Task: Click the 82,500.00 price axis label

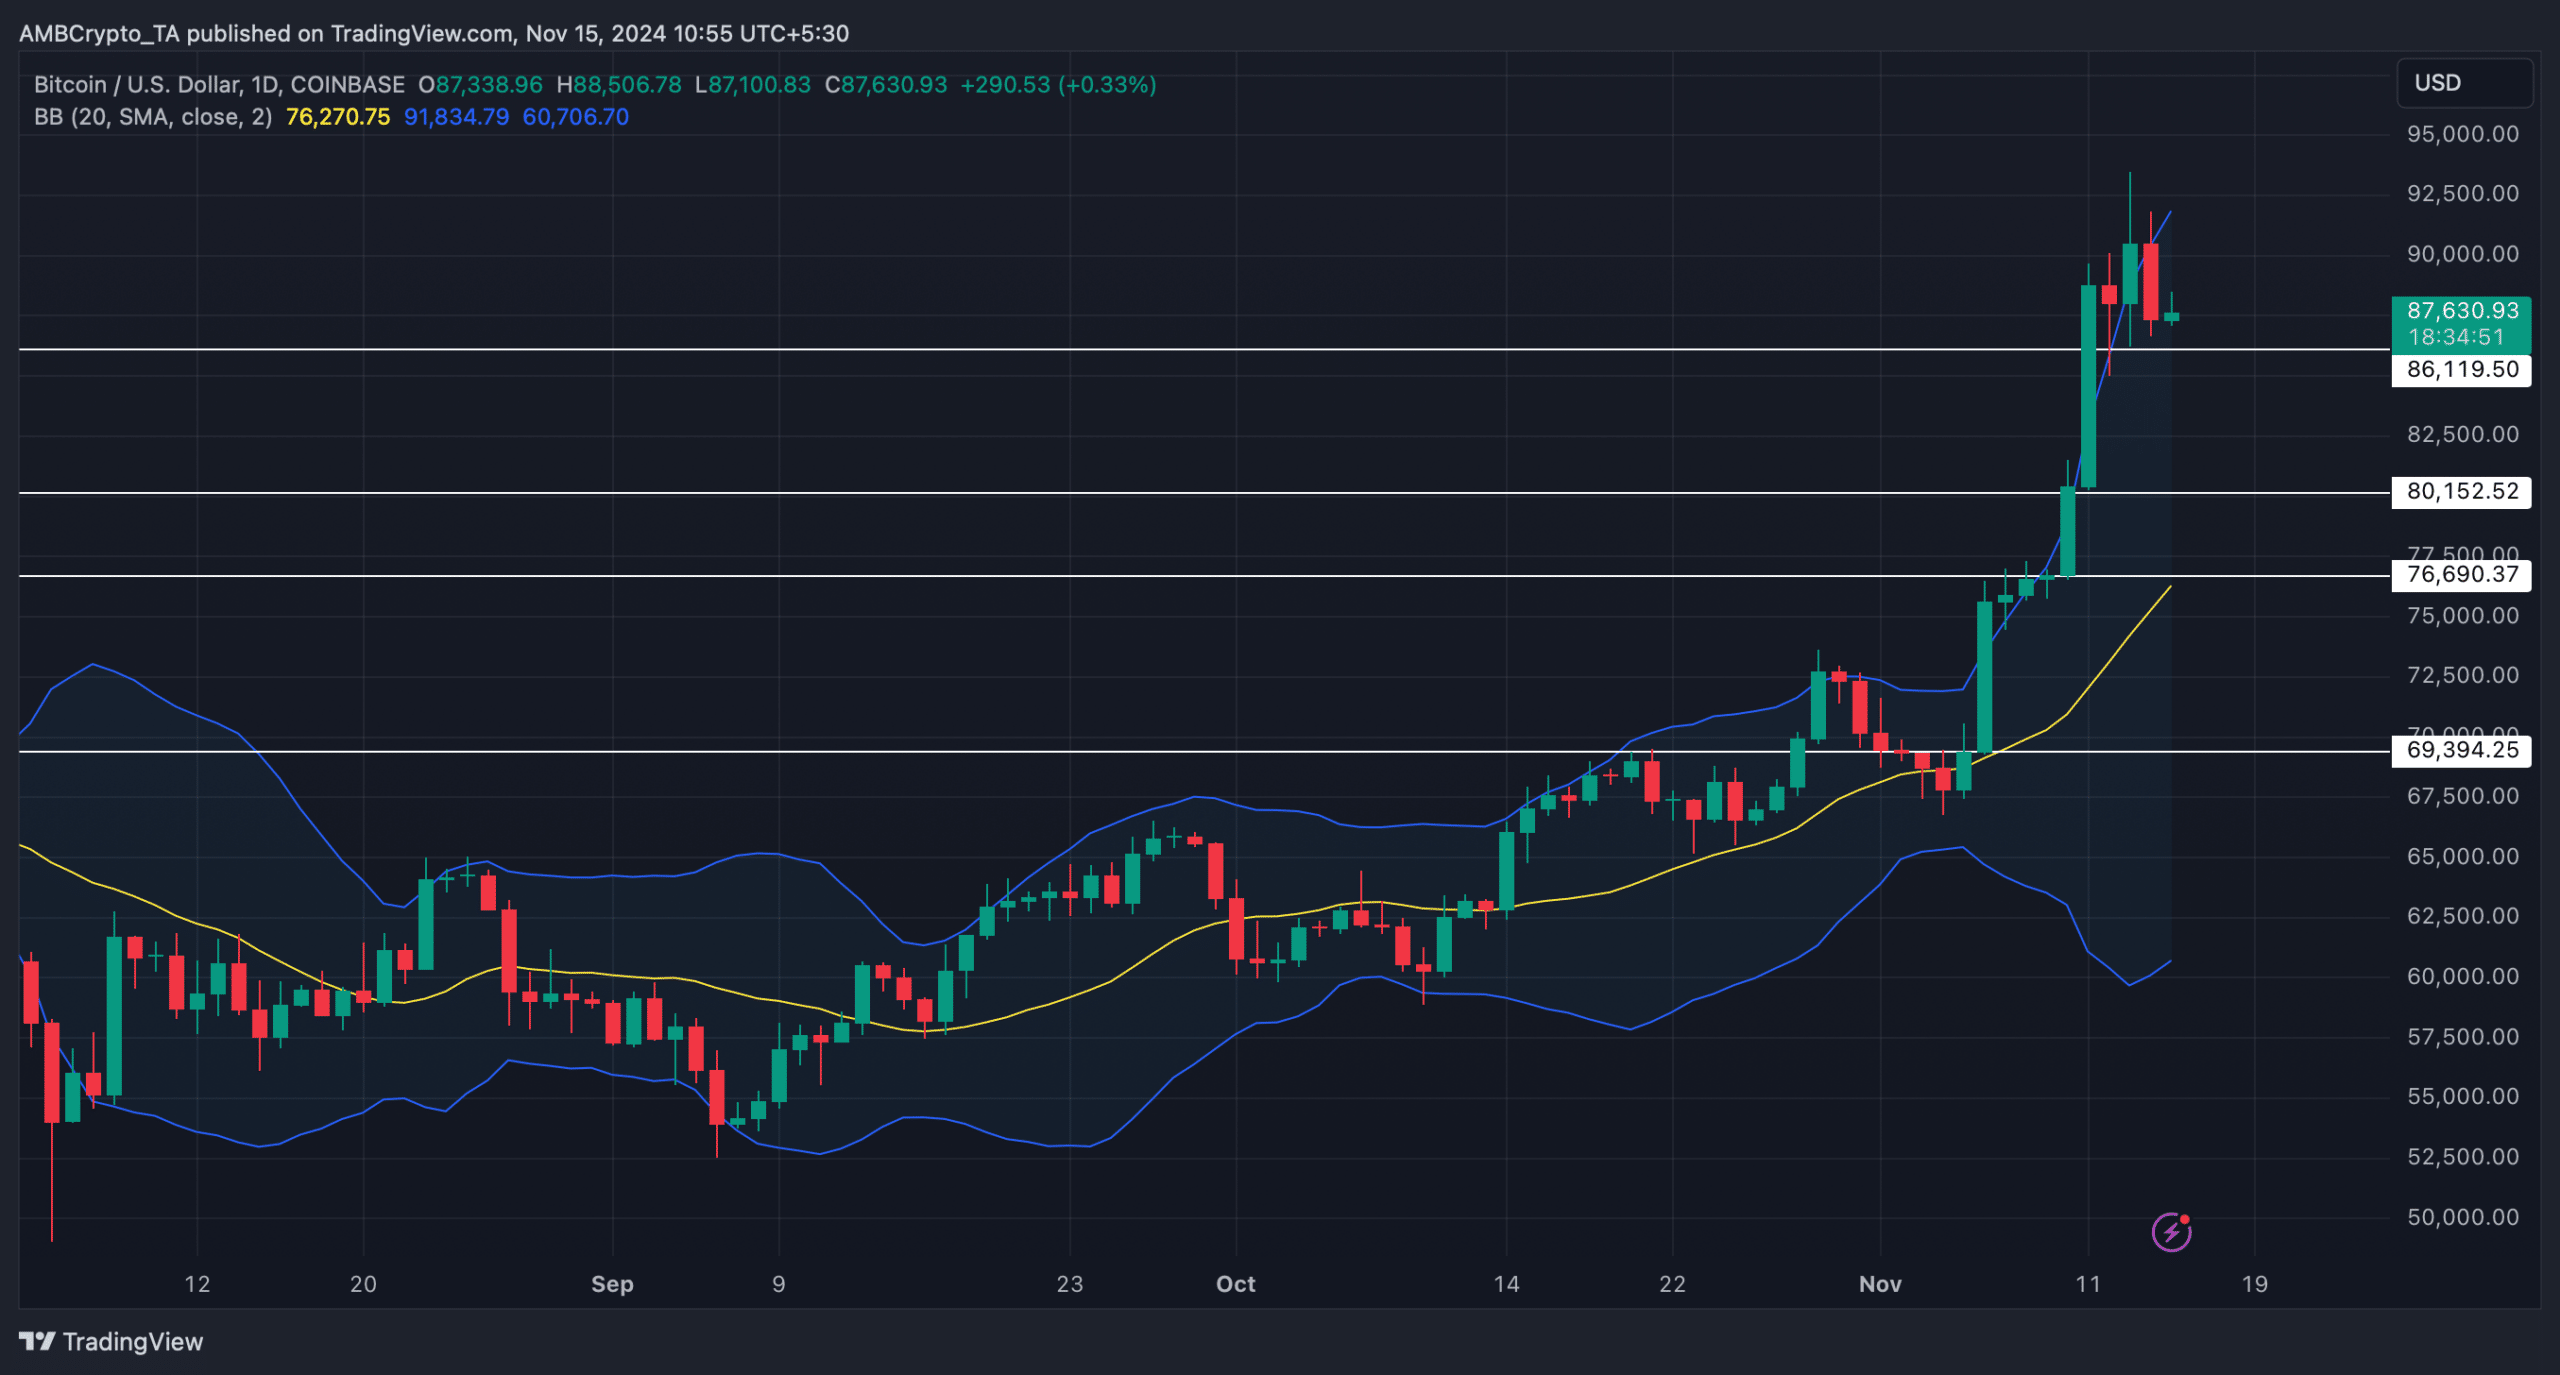Action: coord(2463,435)
